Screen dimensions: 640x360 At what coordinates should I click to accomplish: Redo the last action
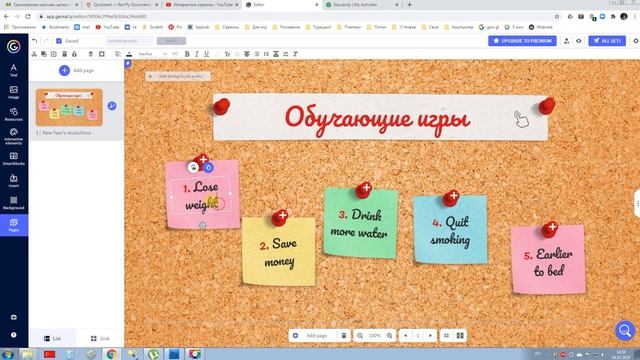(x=46, y=41)
